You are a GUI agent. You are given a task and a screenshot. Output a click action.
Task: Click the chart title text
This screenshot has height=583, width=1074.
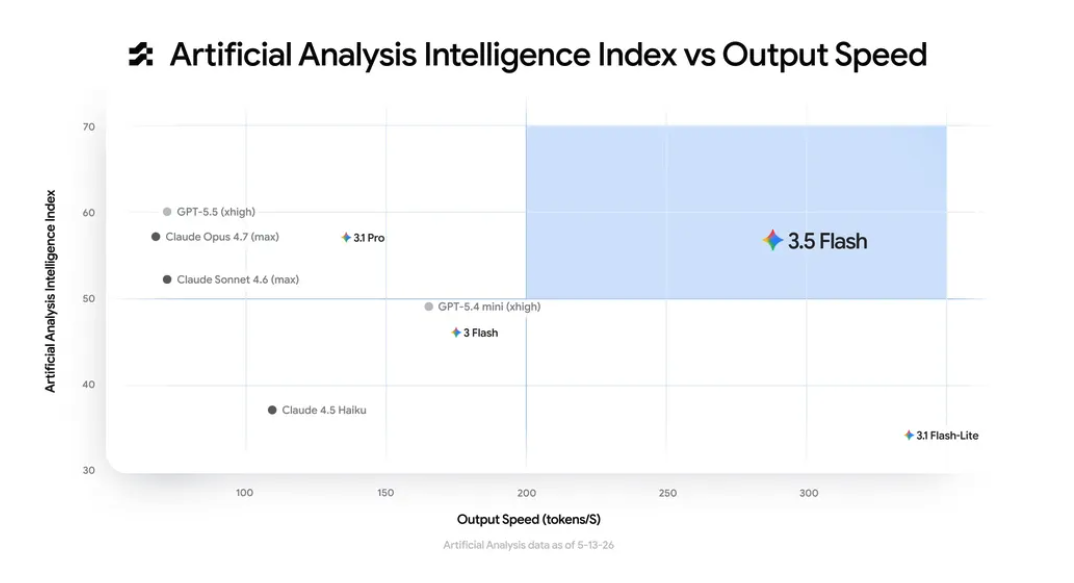click(x=548, y=55)
